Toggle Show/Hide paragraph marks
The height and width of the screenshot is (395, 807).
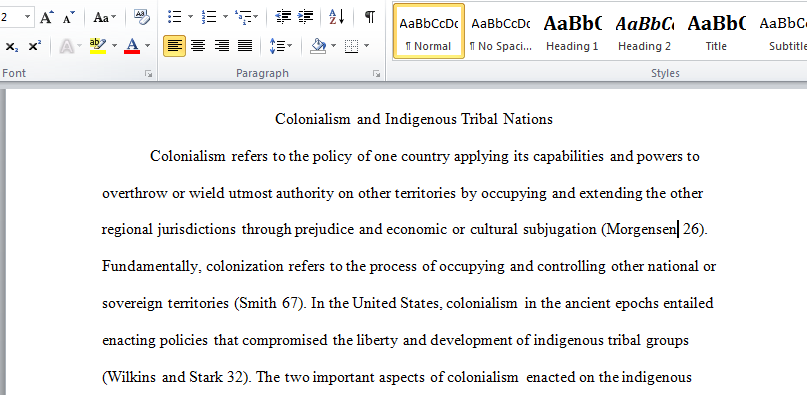tap(370, 18)
